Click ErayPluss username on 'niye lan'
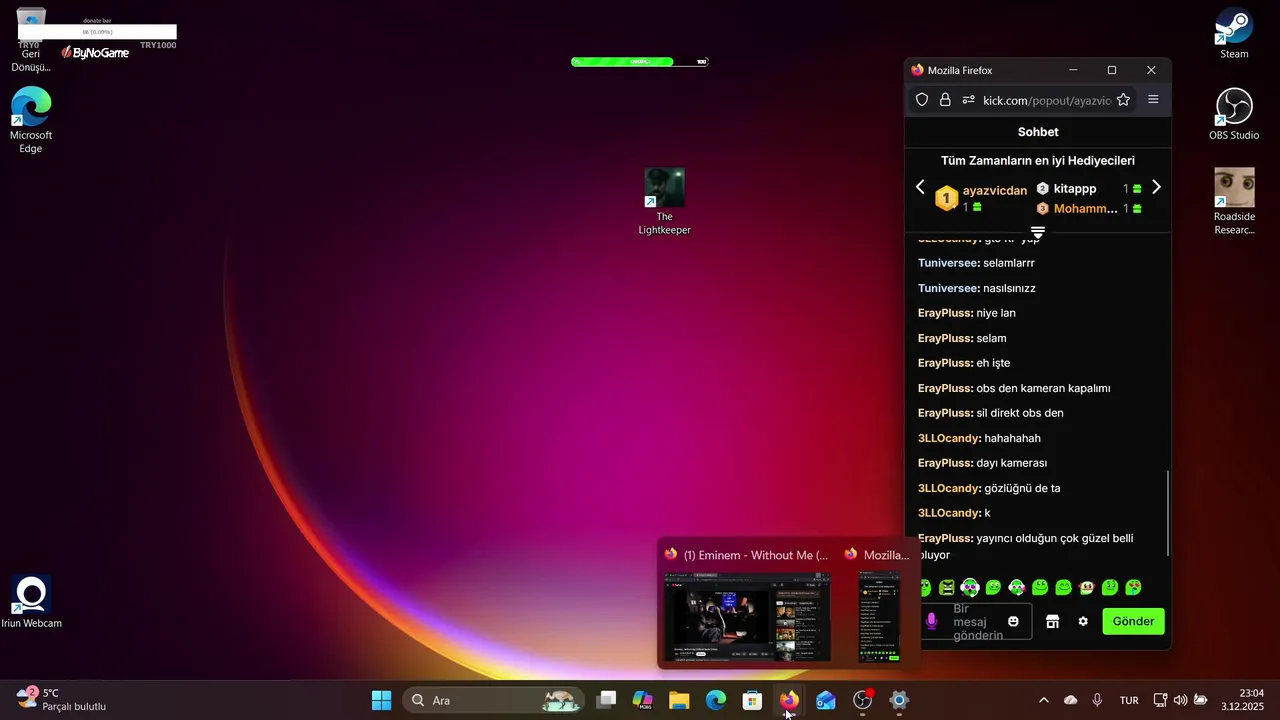This screenshot has width=1280, height=720. pyautogui.click(x=945, y=313)
